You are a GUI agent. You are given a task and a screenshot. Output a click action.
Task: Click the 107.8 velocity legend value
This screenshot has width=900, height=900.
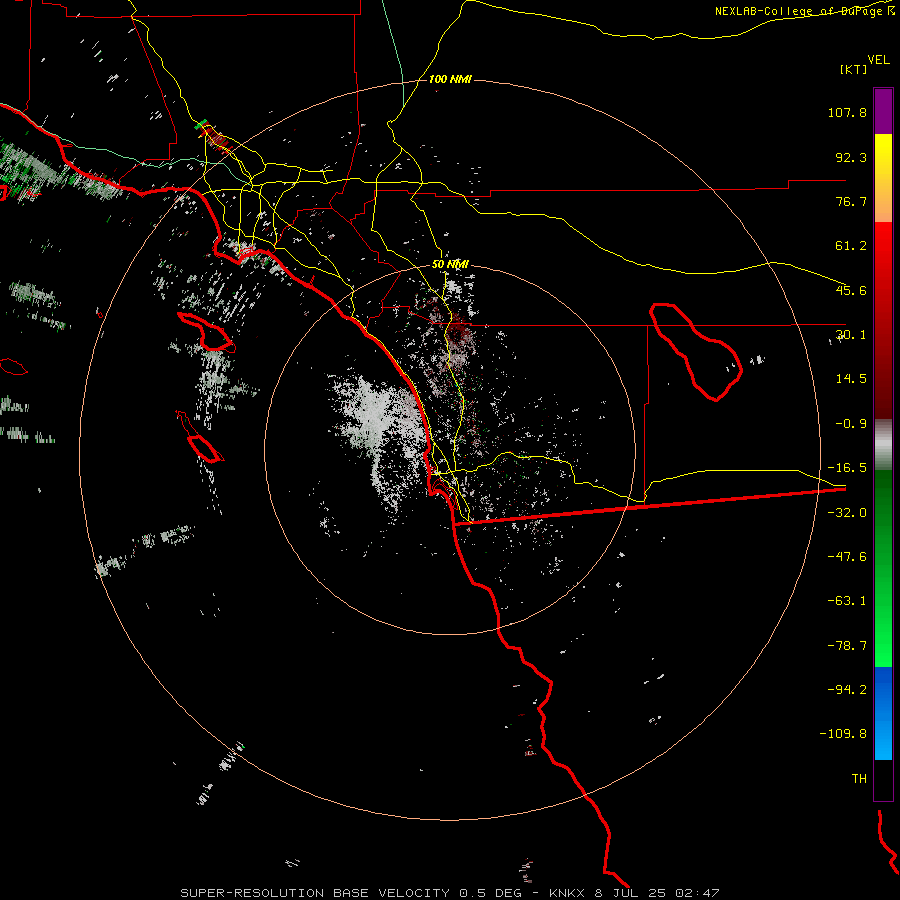tap(847, 112)
